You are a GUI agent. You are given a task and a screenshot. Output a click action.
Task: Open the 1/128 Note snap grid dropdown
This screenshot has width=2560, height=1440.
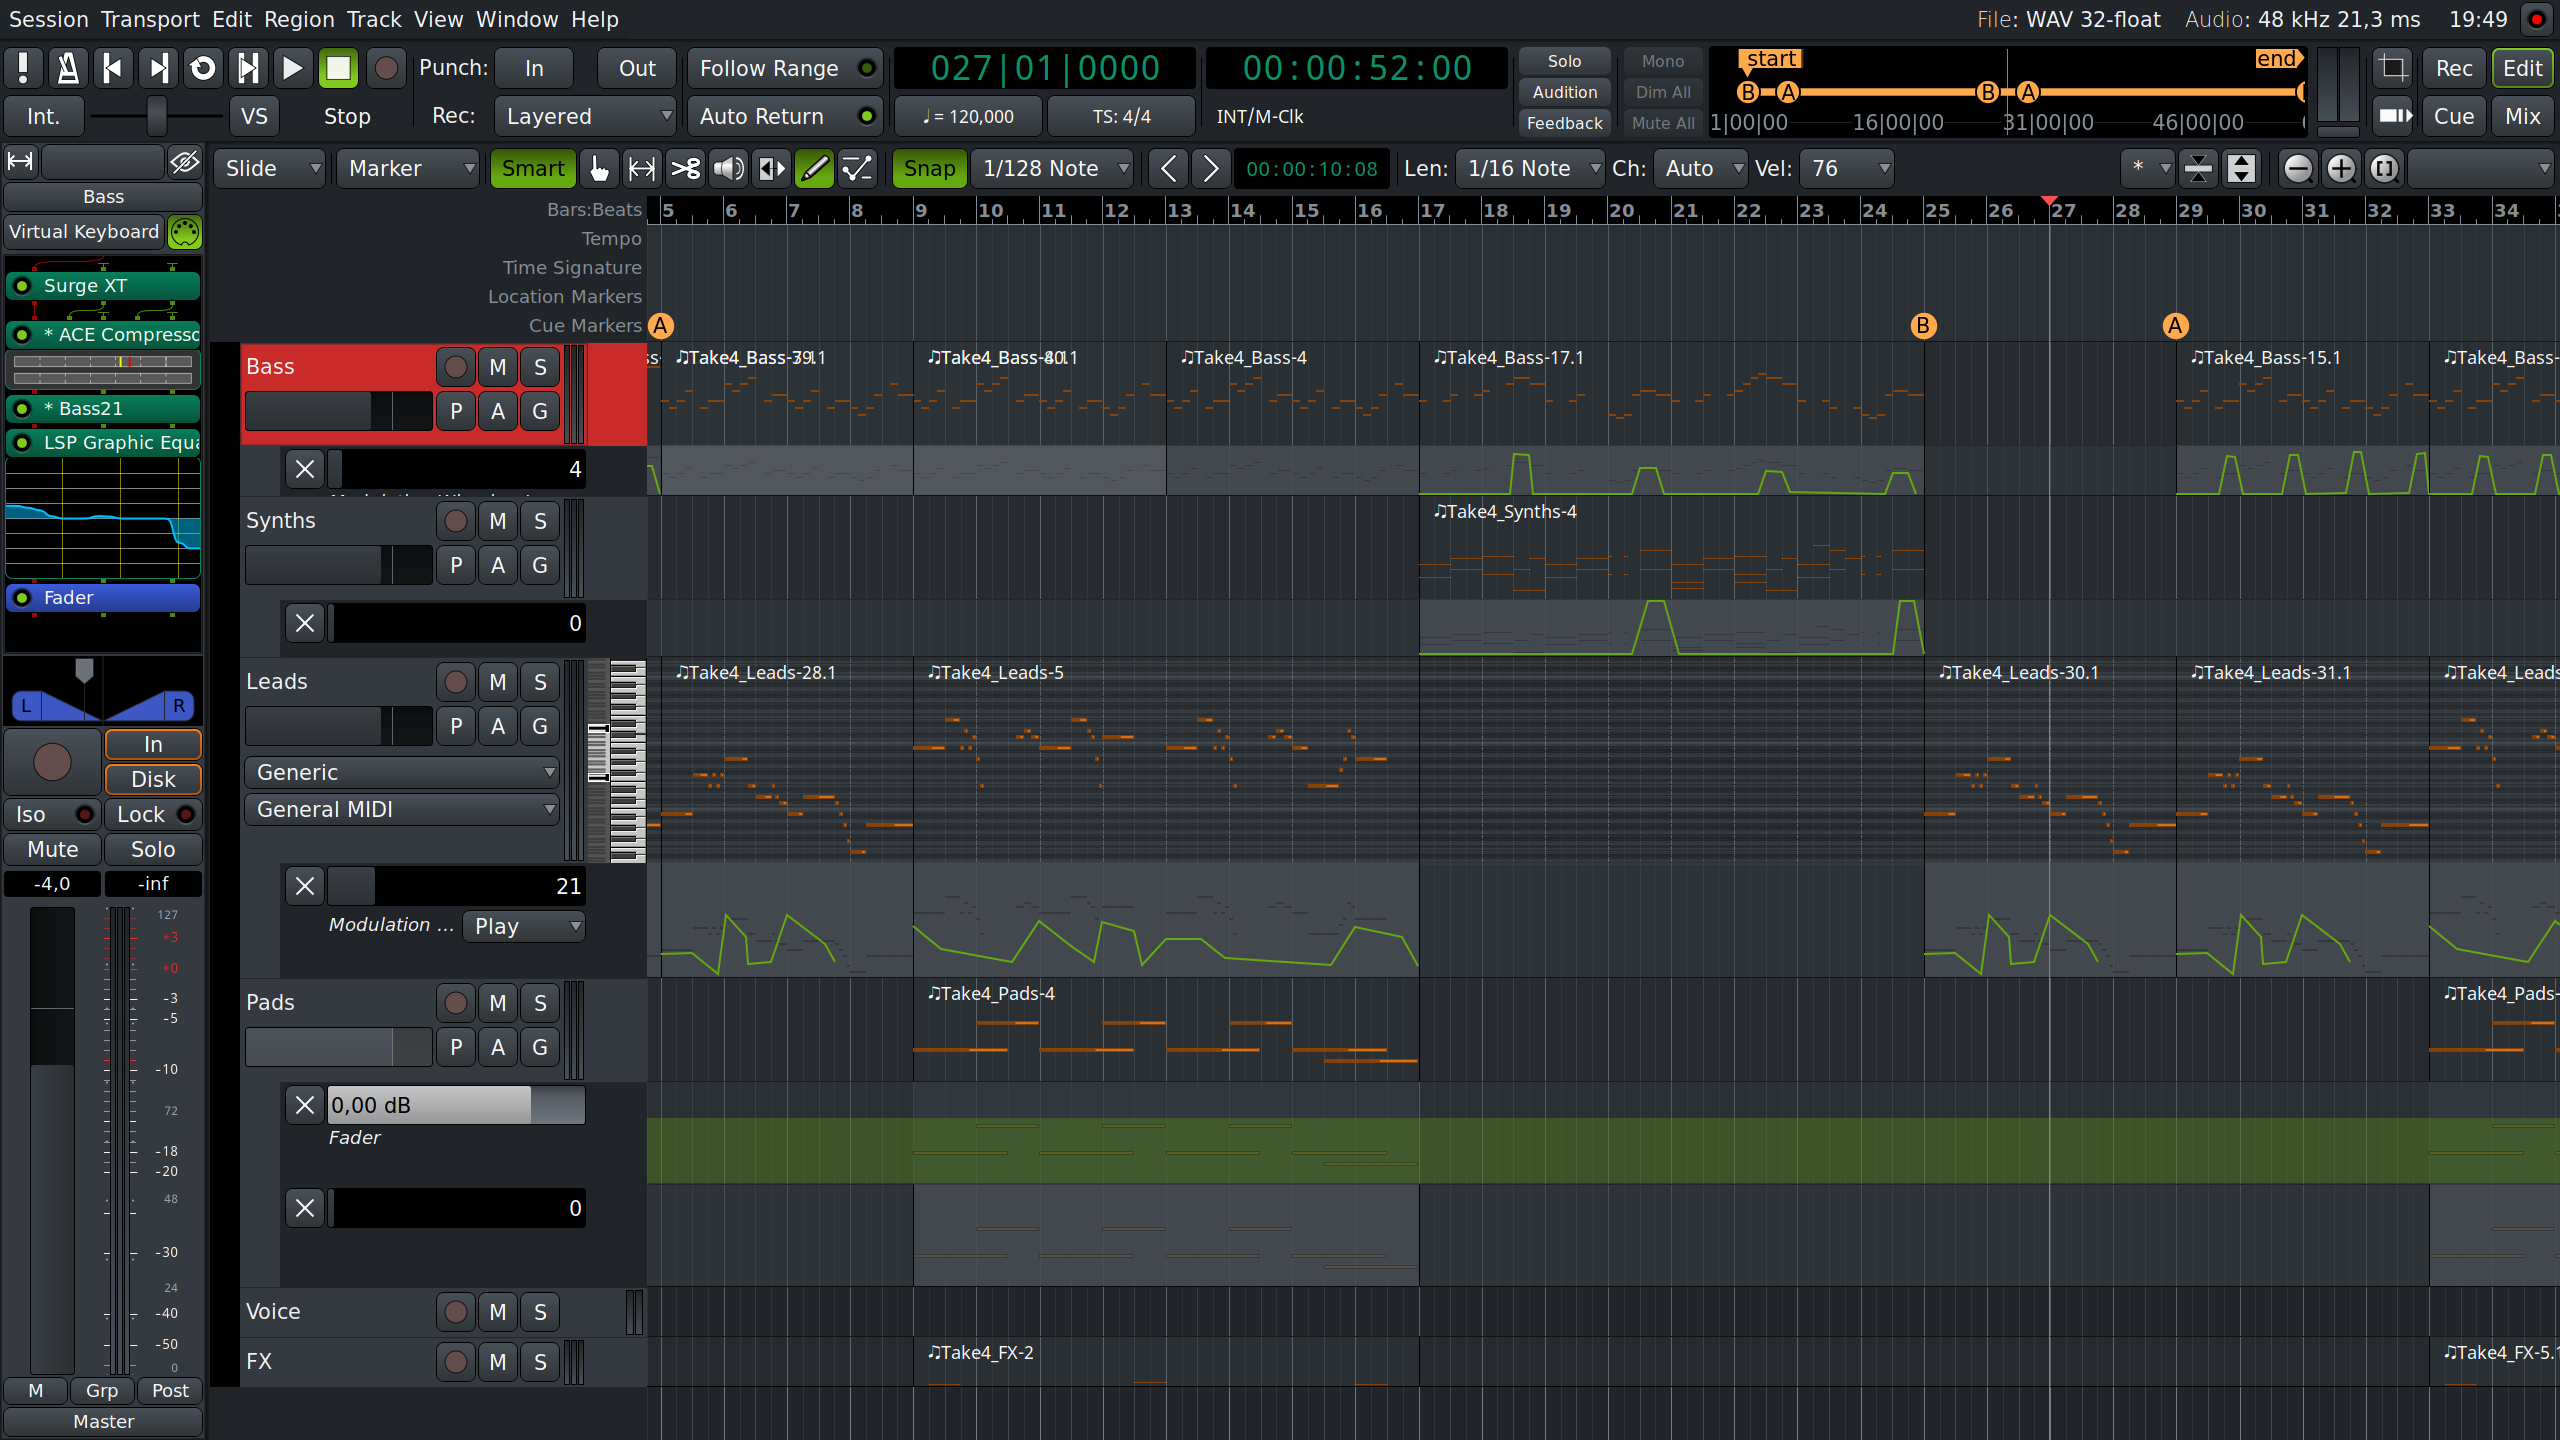(1052, 168)
